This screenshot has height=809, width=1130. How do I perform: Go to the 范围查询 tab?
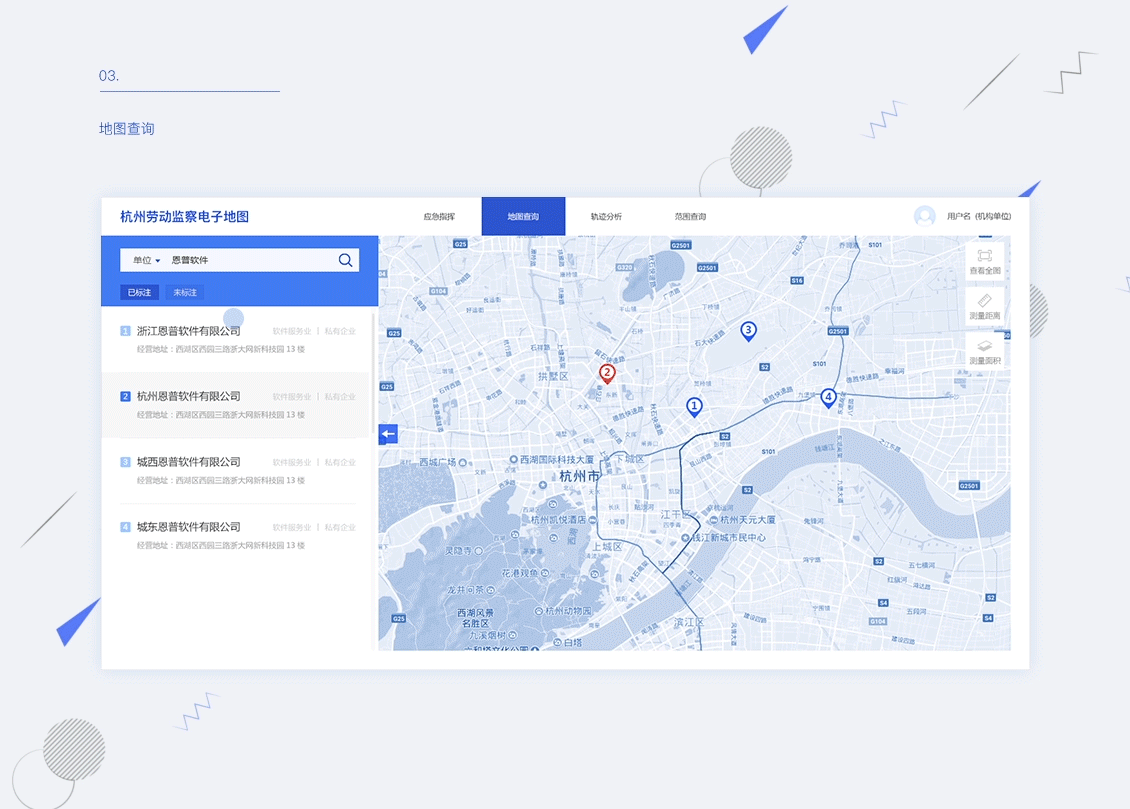(x=690, y=216)
